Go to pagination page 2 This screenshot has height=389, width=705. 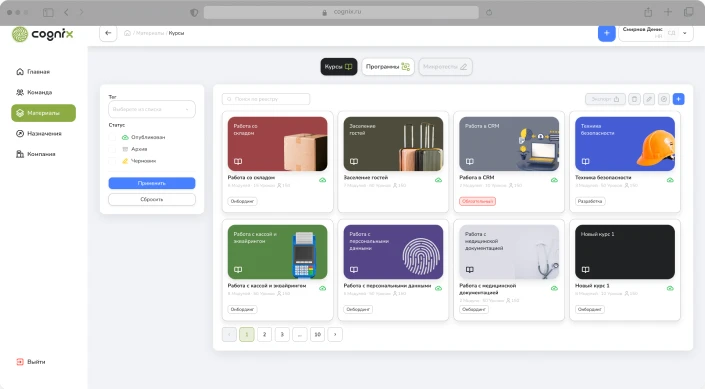[x=264, y=334]
